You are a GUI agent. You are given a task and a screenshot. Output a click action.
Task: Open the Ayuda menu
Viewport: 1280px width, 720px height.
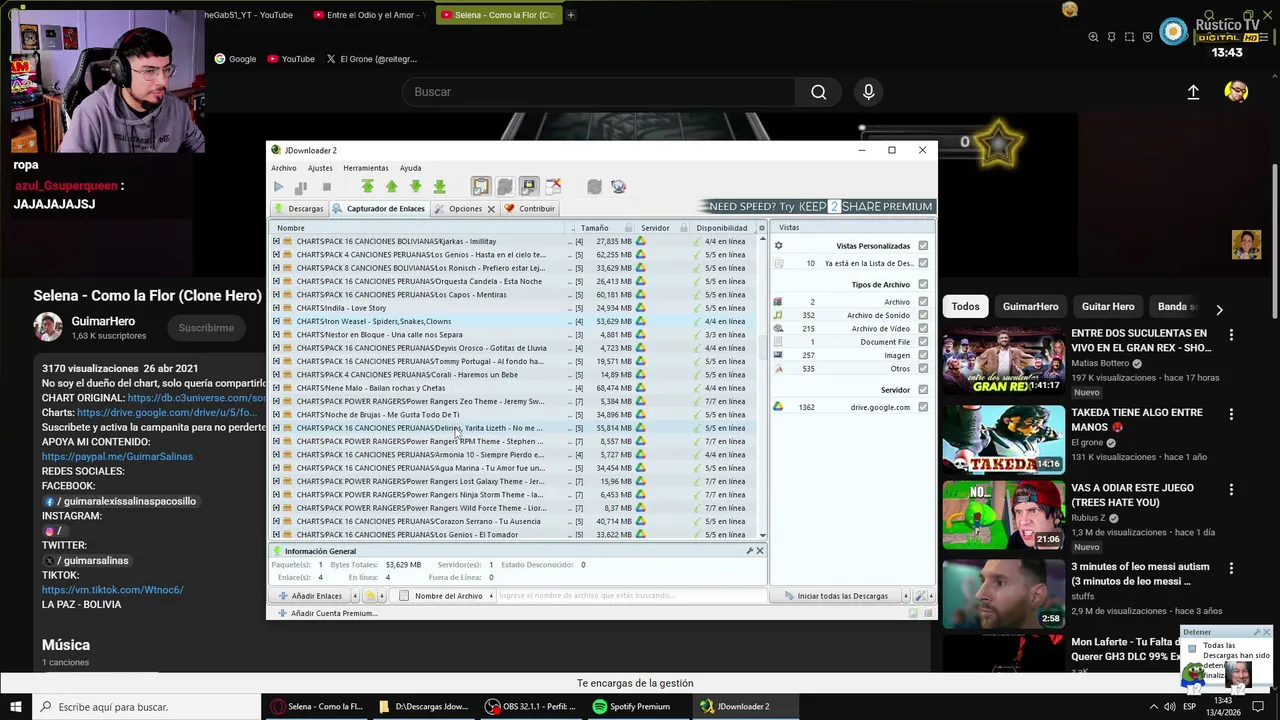click(x=411, y=168)
